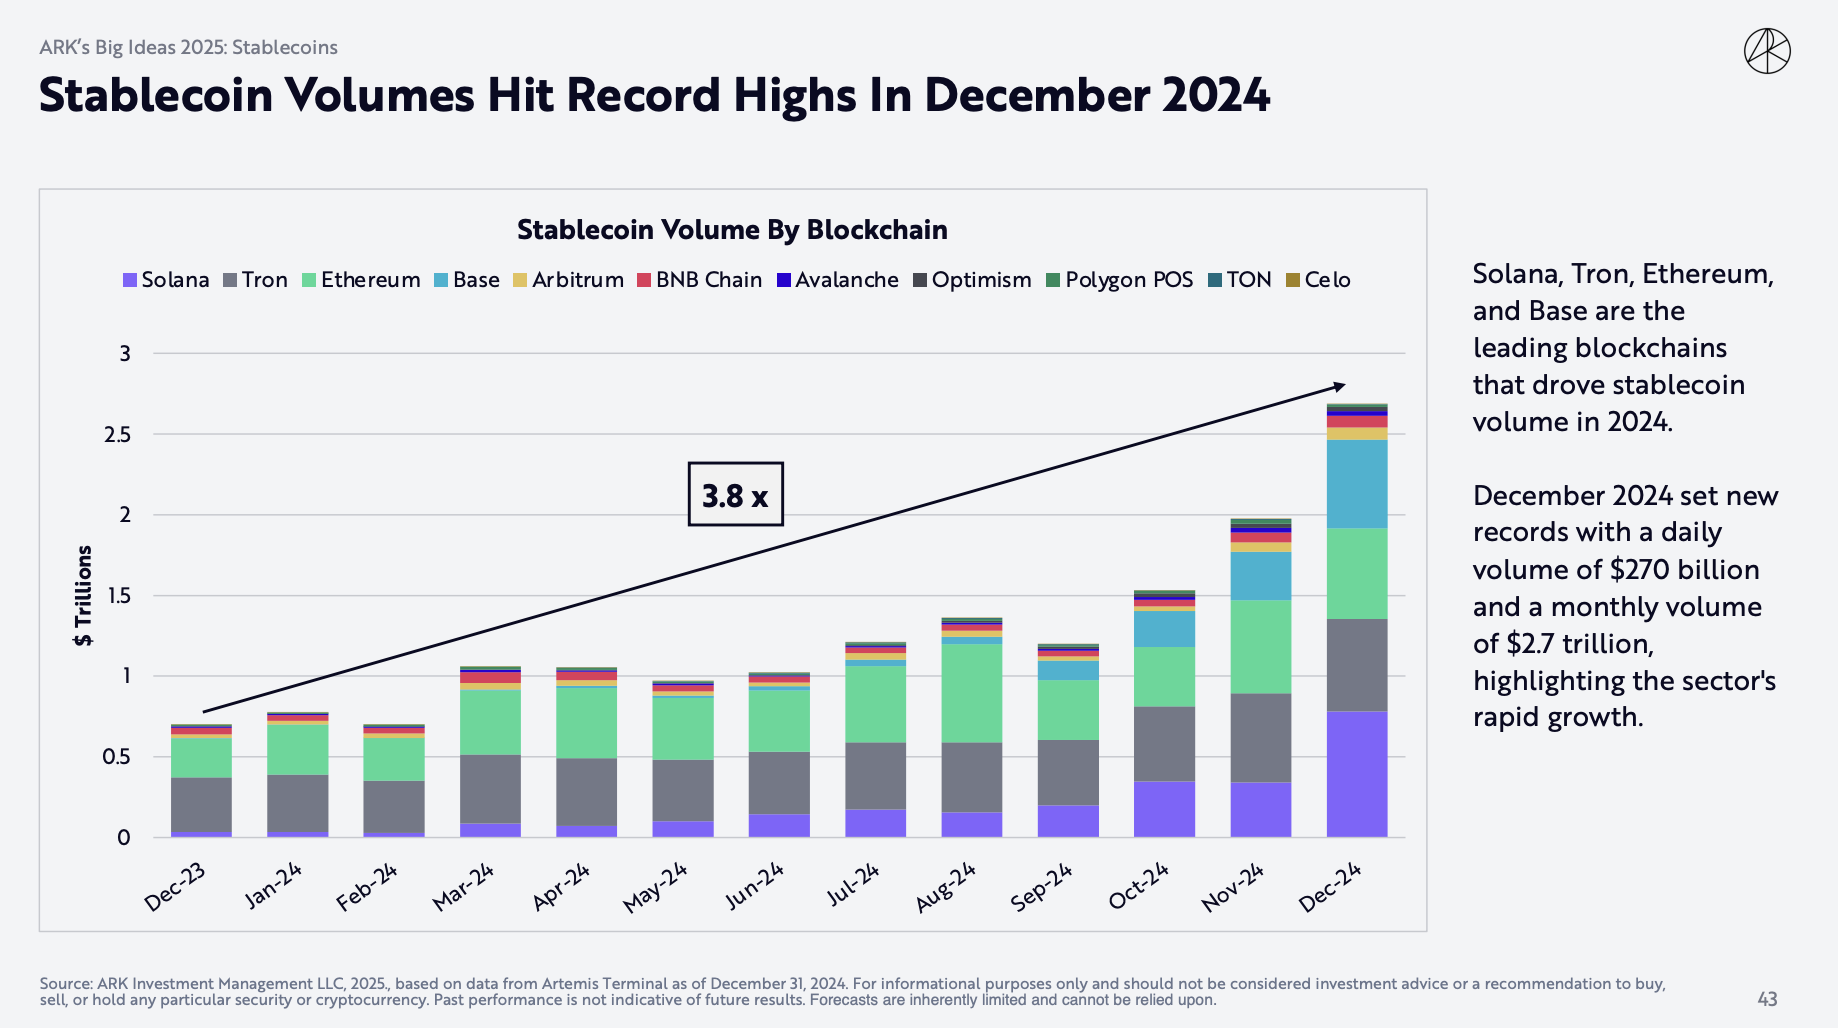This screenshot has width=1838, height=1028.
Task: Select the 'Optimism' legend label
Action: click(x=982, y=281)
